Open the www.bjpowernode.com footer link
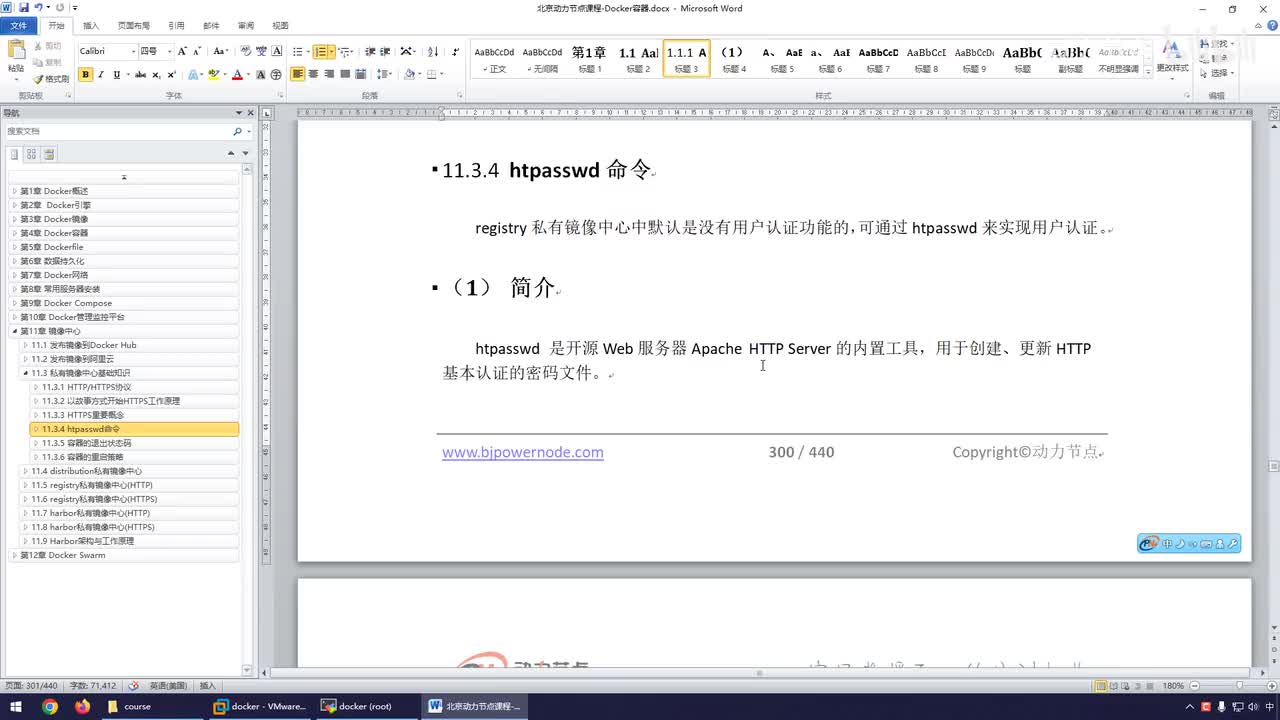This screenshot has height=720, width=1280. [x=523, y=452]
